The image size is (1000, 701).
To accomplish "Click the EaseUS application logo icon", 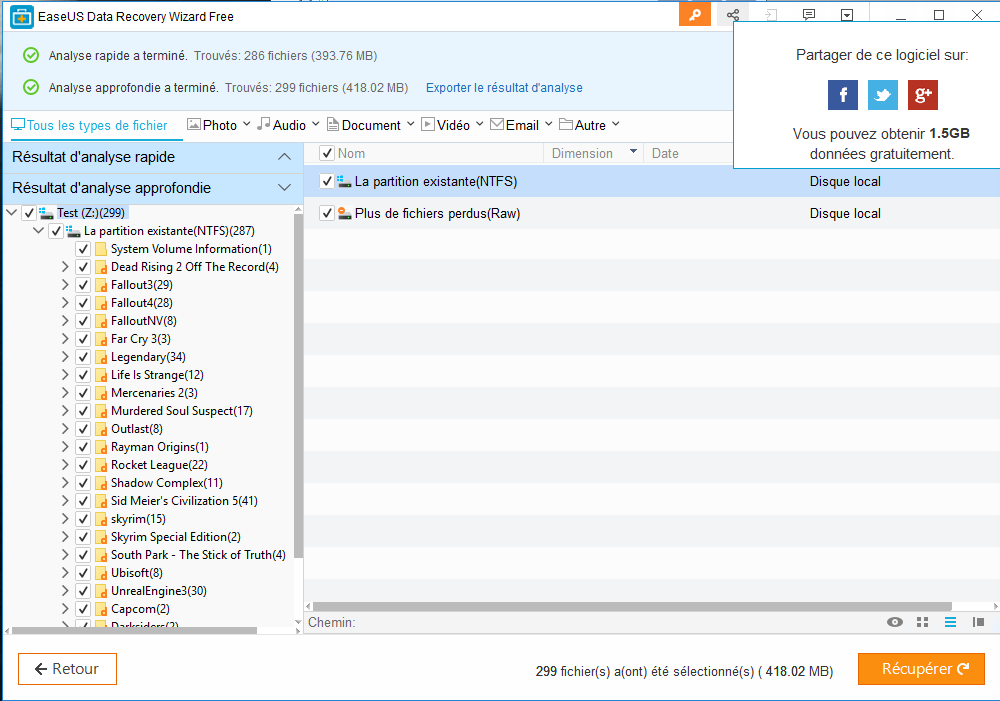I will [x=22, y=17].
